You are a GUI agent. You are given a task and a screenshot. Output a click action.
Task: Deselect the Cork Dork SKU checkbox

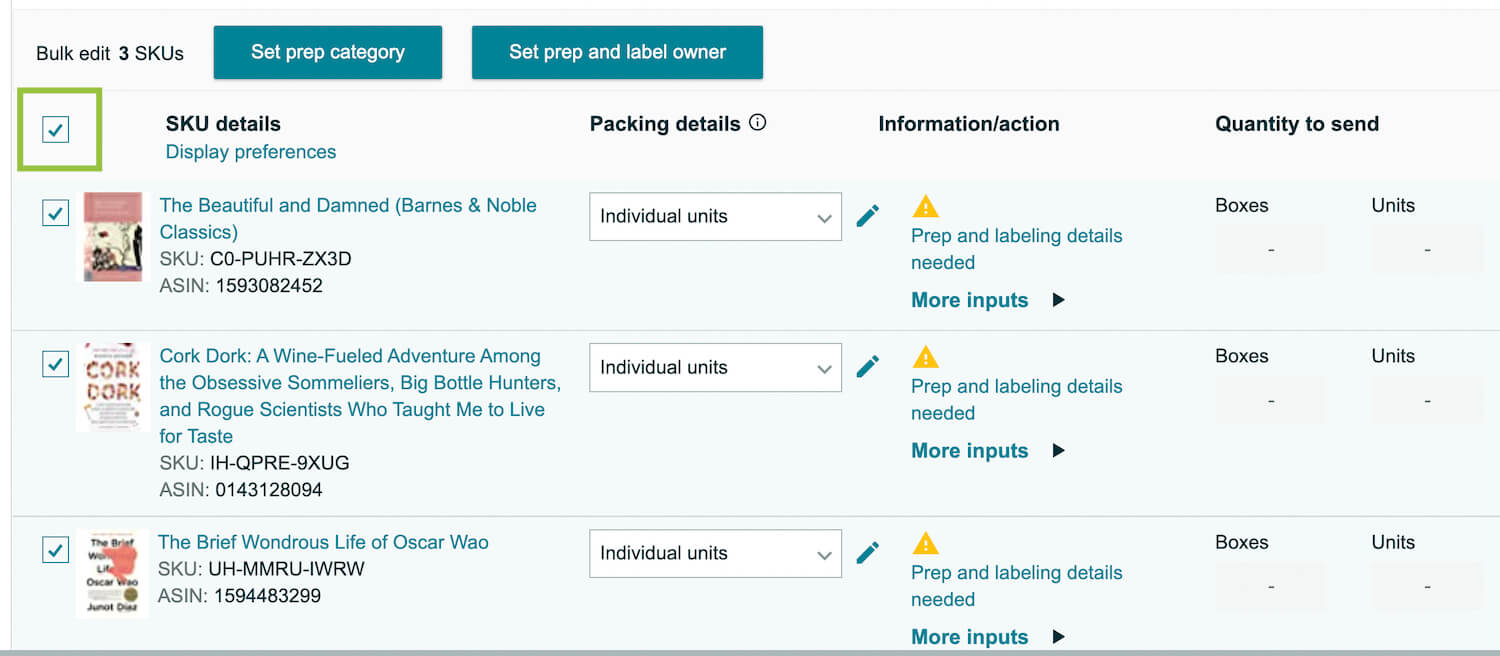pyautogui.click(x=55, y=364)
